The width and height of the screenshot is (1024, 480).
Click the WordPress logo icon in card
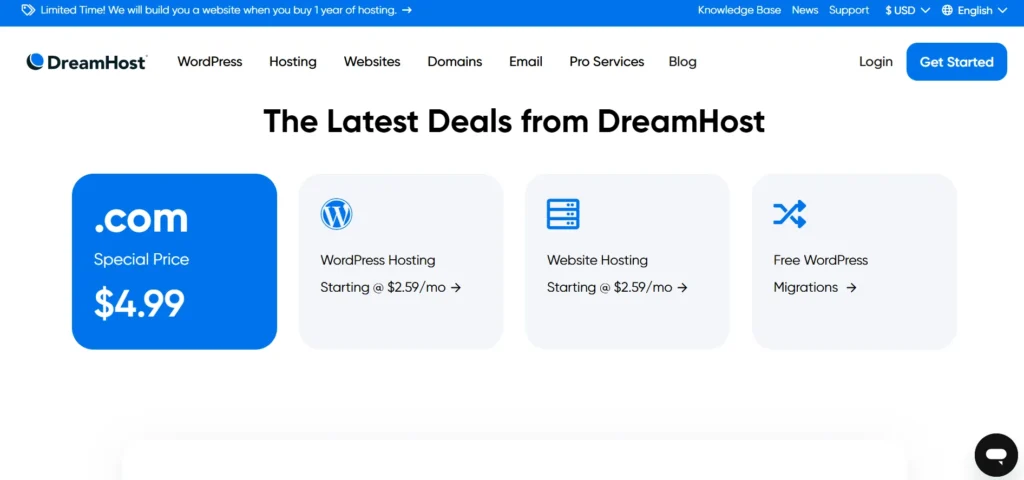(x=336, y=214)
